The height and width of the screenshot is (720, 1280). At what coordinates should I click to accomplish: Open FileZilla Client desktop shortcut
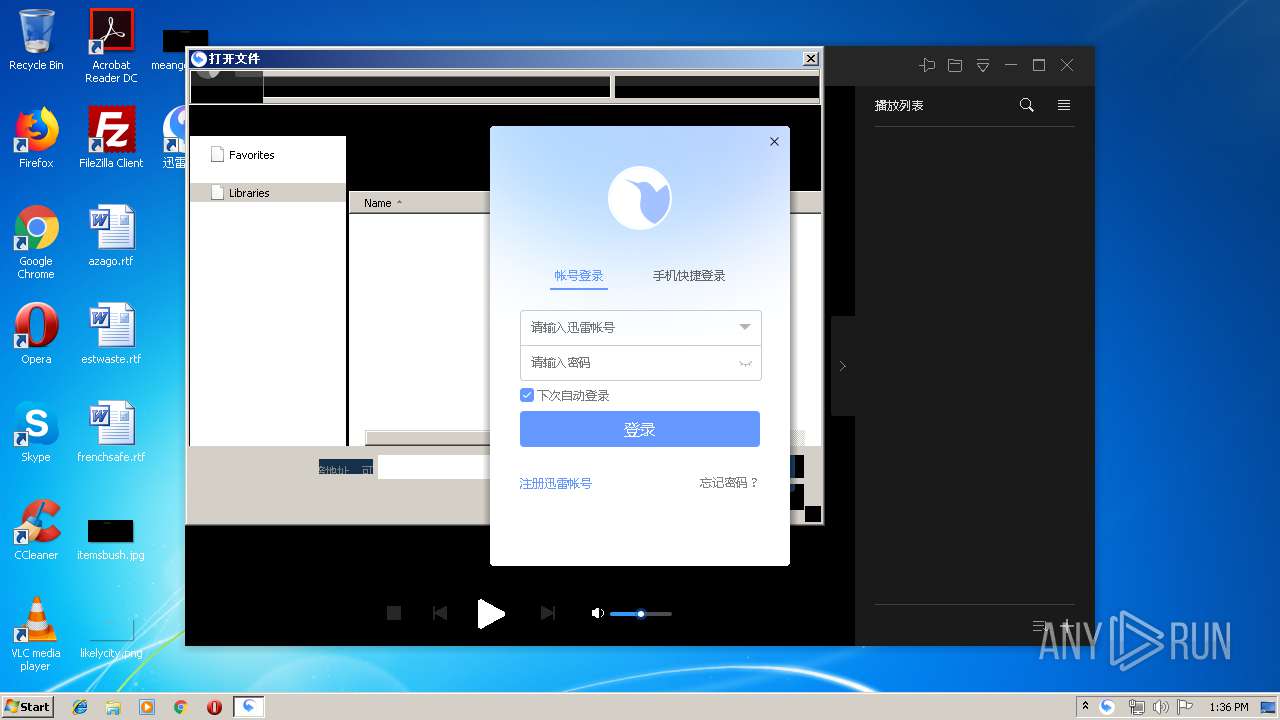coord(111,138)
